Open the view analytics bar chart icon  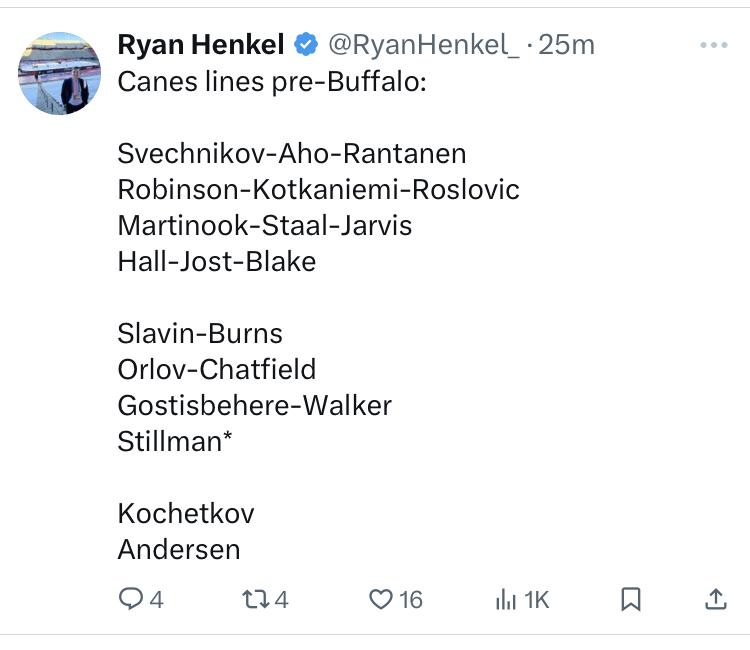click(506, 599)
